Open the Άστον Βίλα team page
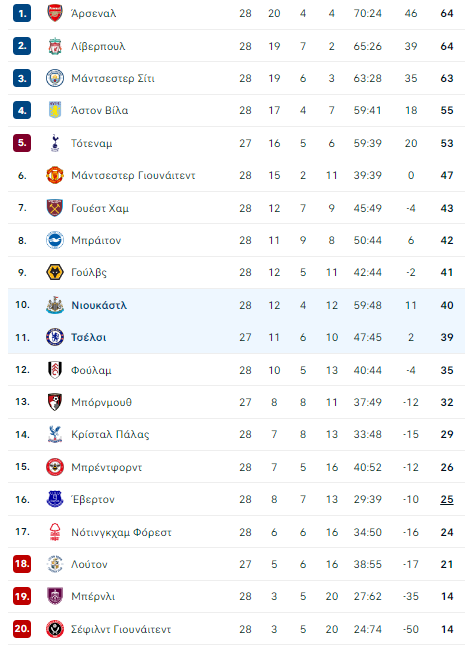465x646 pixels. click(x=100, y=110)
